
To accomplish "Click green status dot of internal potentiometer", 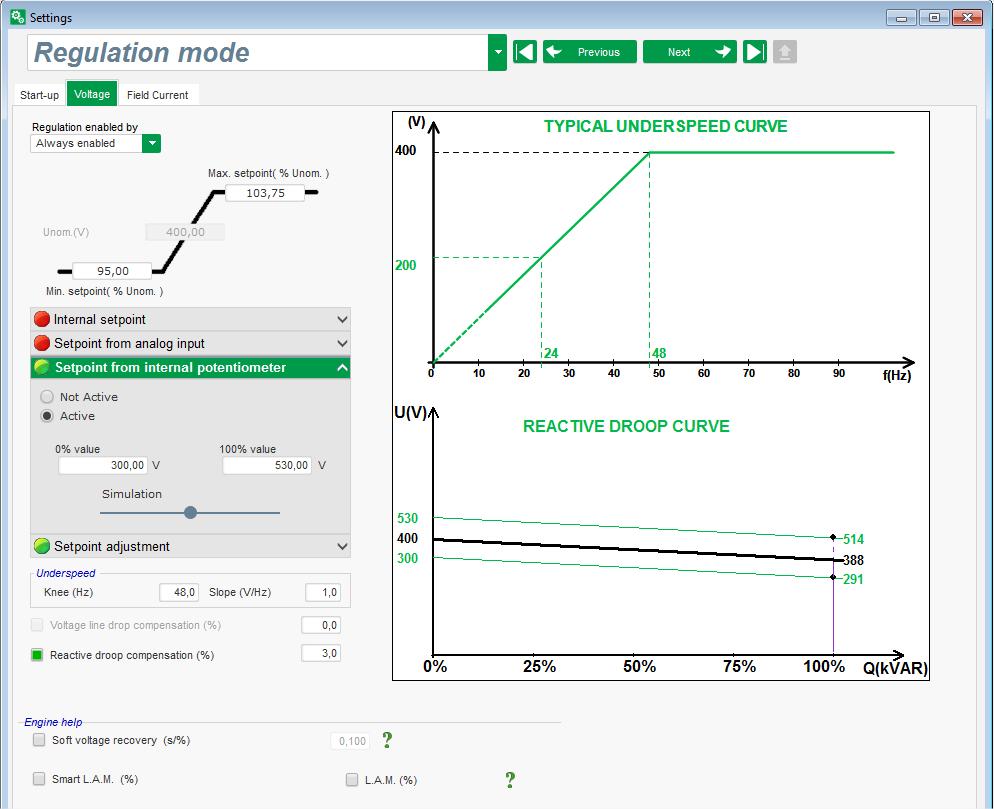I will click(42, 367).
